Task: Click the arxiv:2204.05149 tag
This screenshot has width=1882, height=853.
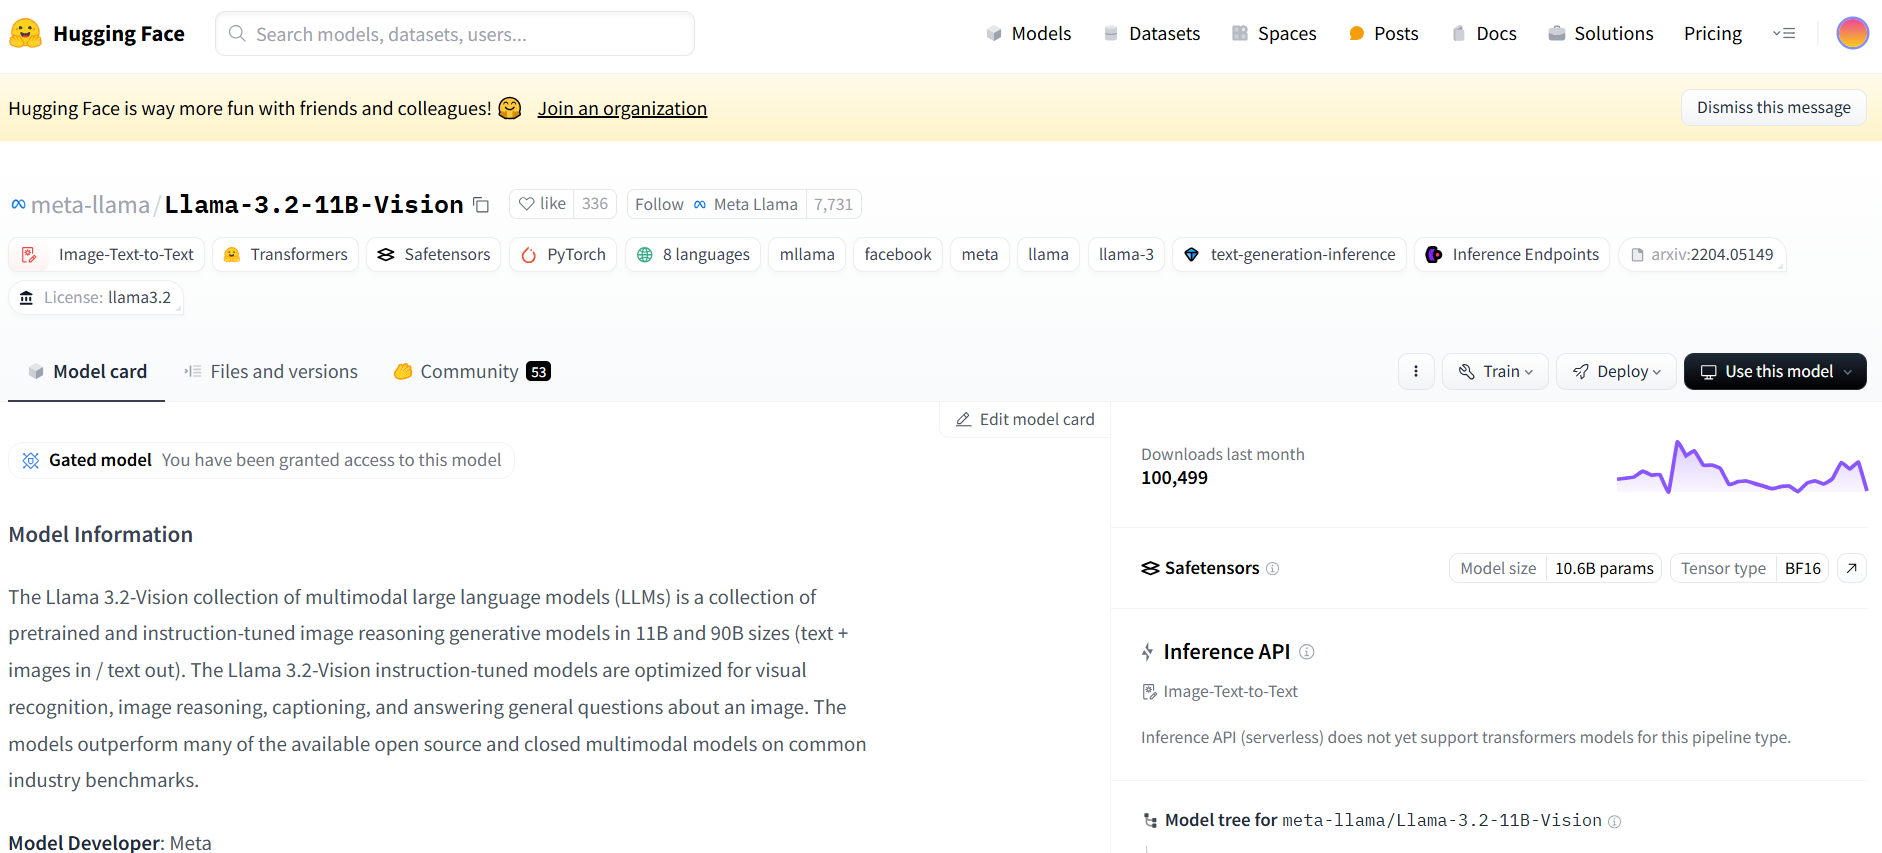Action: pyautogui.click(x=1702, y=255)
